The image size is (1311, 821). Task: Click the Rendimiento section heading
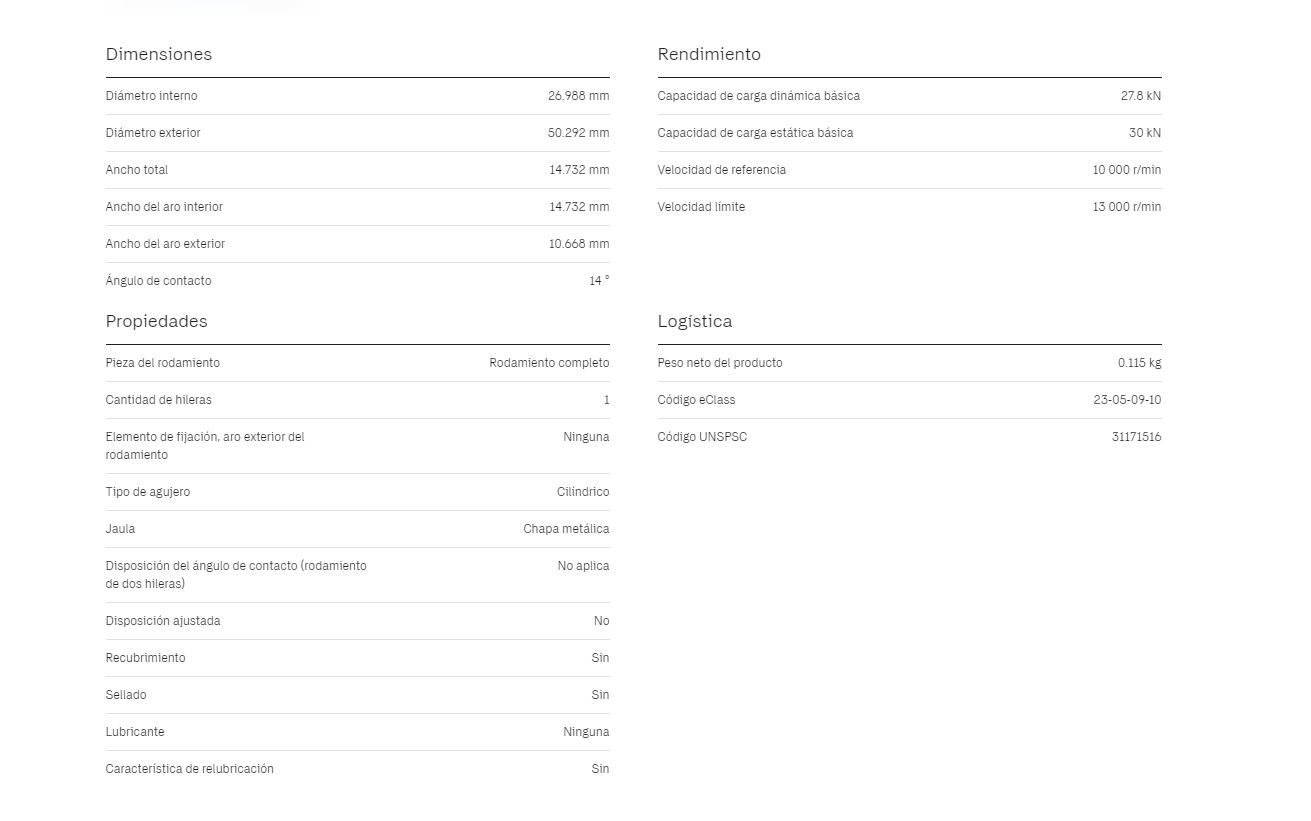709,54
